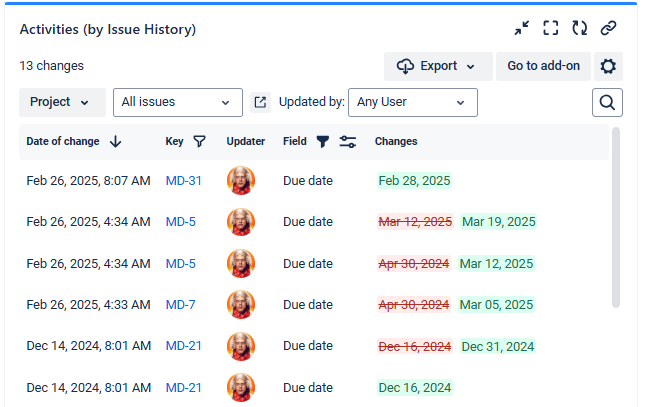Click updater avatar in MD-31 row

pos(241,181)
